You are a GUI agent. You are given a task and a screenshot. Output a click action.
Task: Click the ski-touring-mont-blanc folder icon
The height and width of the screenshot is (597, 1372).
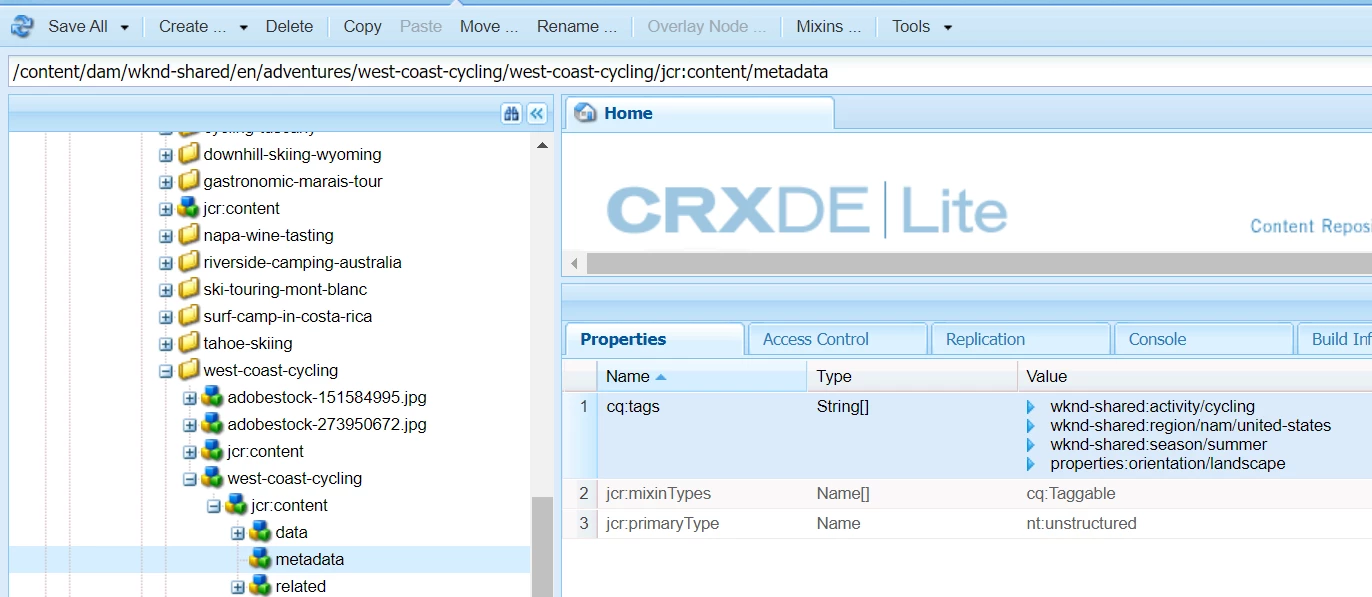pyautogui.click(x=188, y=289)
